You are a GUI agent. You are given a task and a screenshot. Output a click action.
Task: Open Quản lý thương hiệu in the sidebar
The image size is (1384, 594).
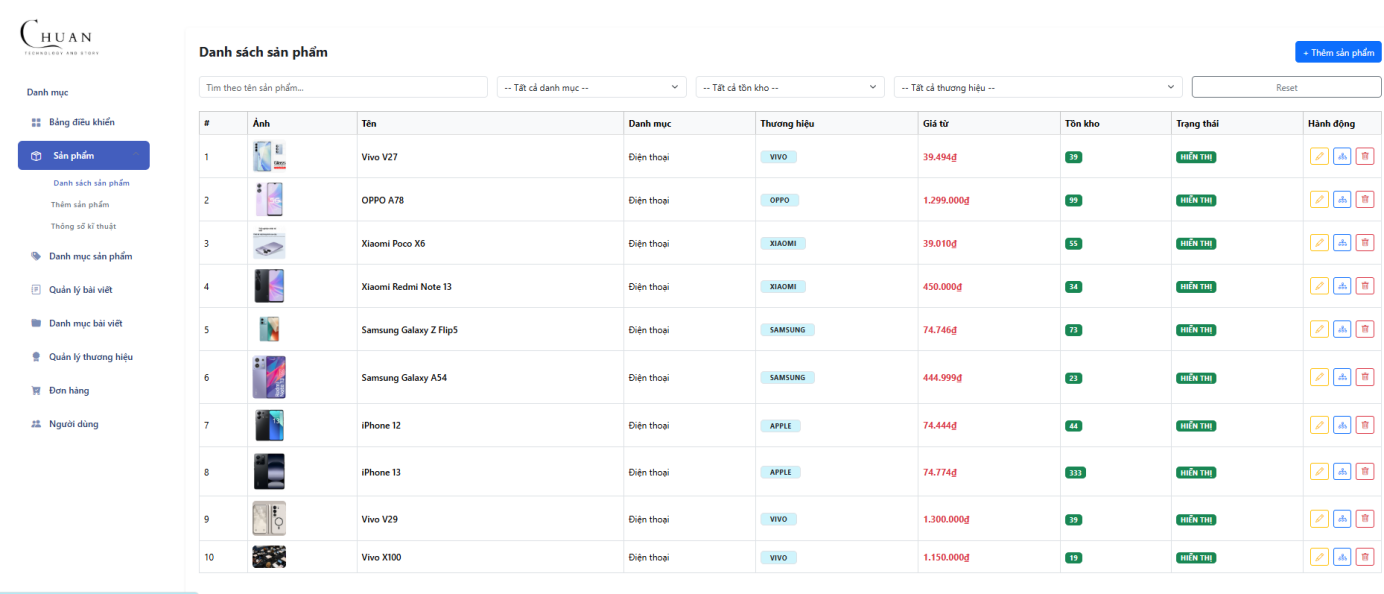pos(90,357)
